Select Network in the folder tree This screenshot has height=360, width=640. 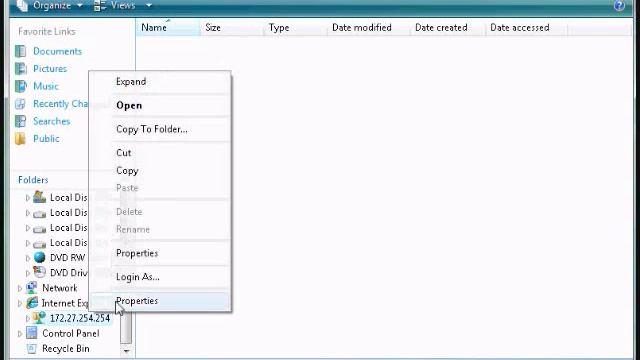point(60,288)
